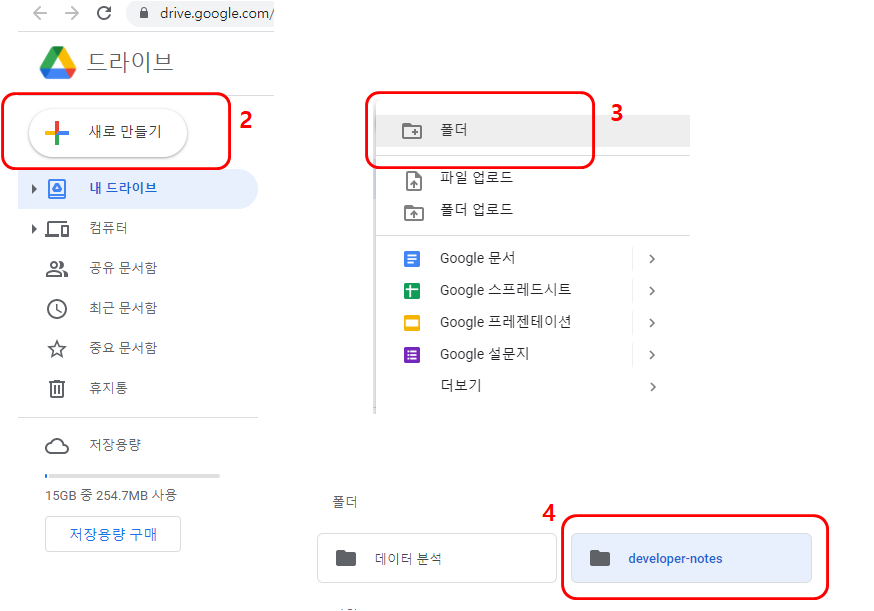The height and width of the screenshot is (611, 874).
Task: Select the 데이터 분석 folder
Action: tap(437, 558)
